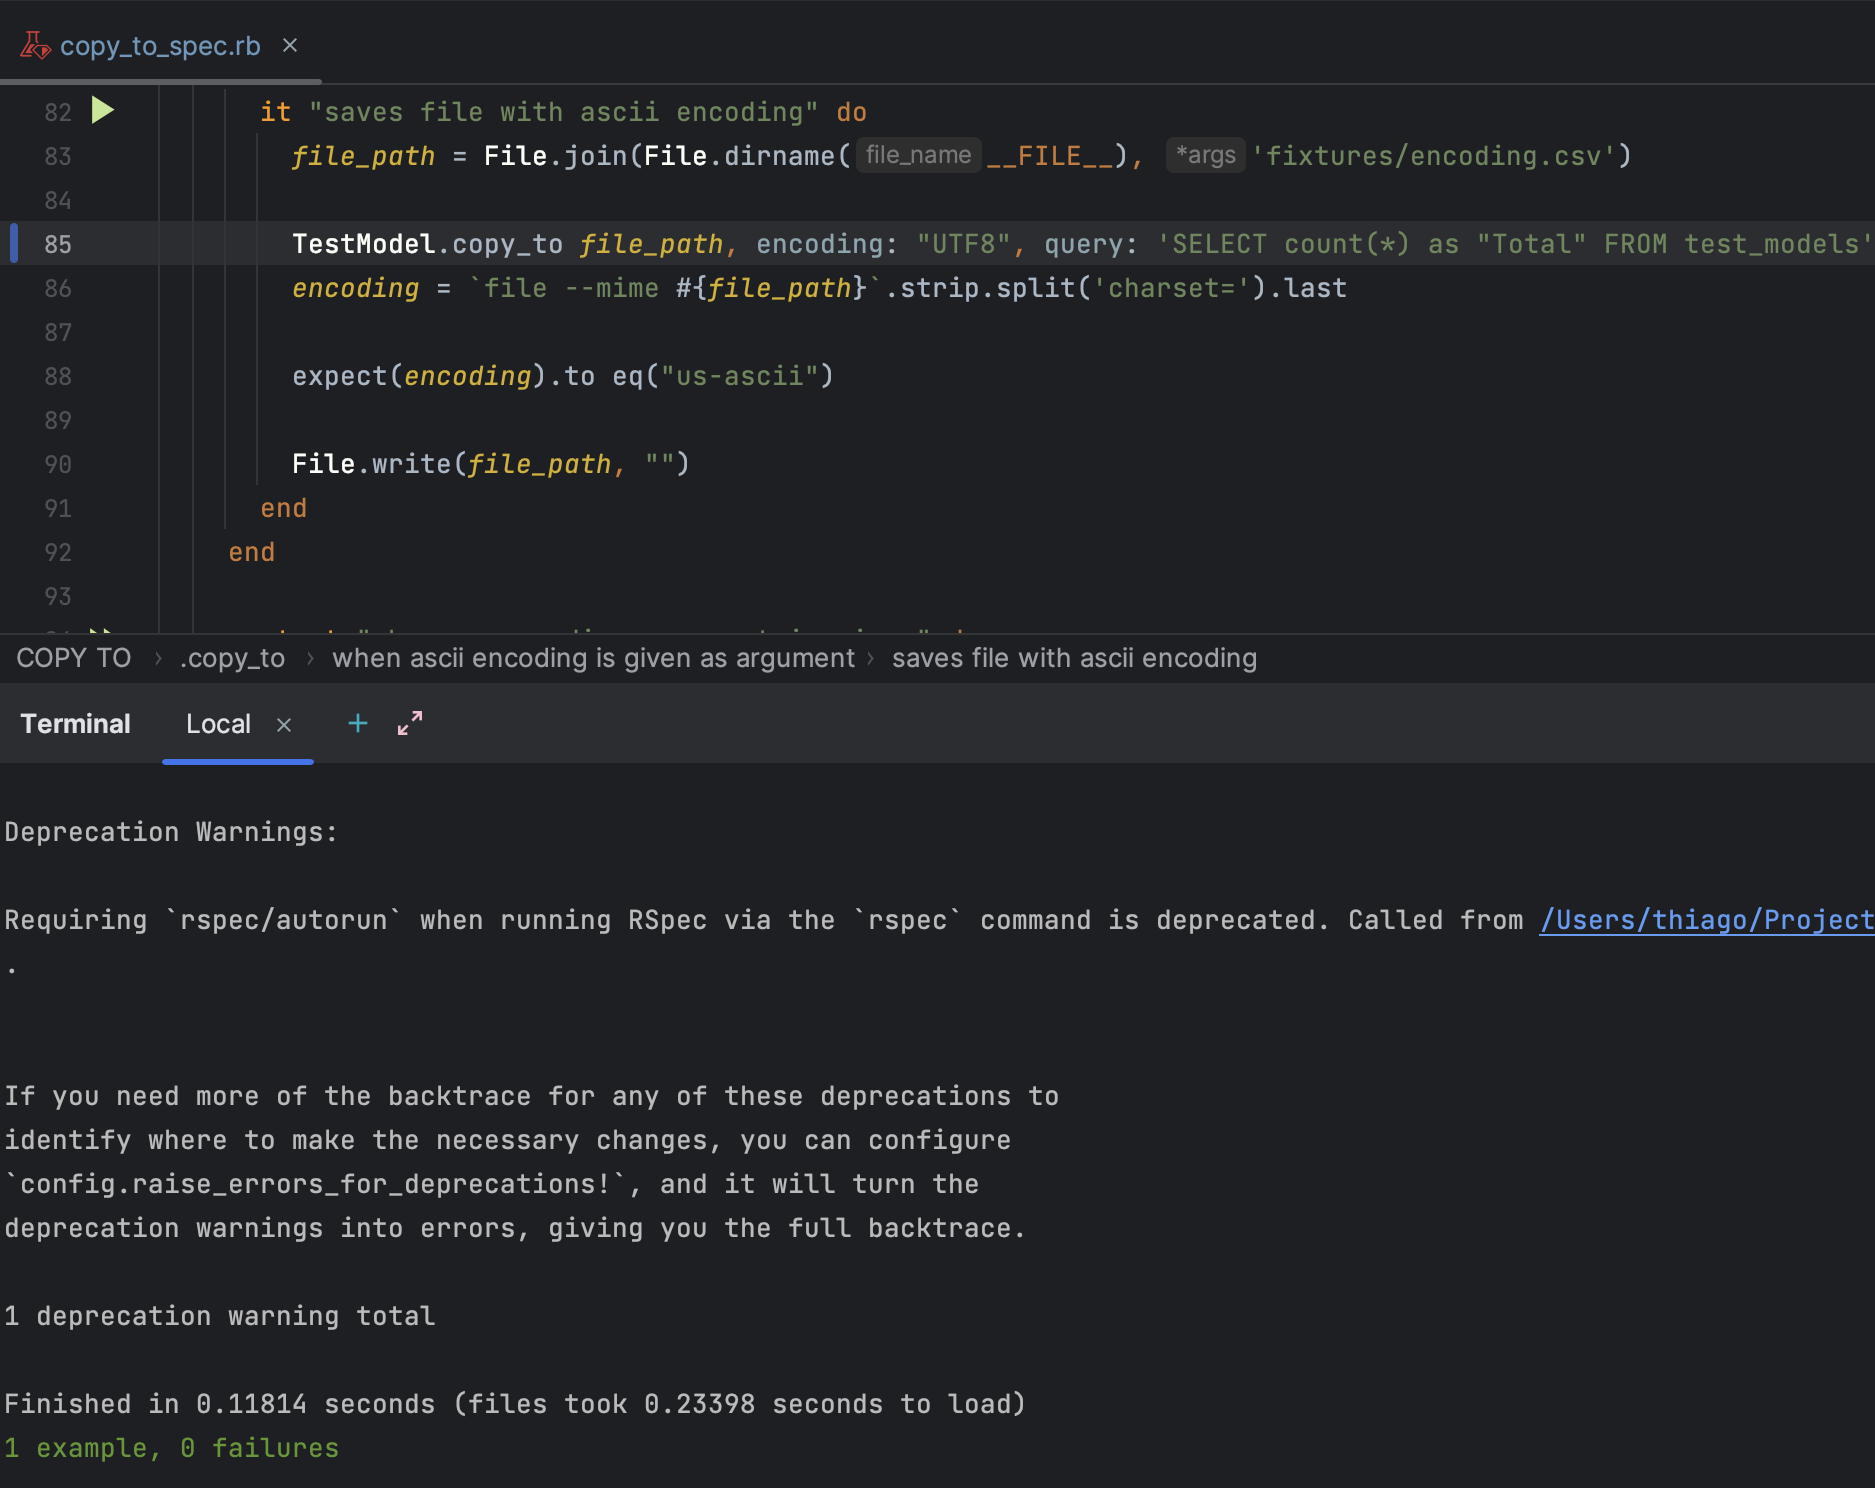
Task: Click the *args parameter hint
Action: [1206, 155]
